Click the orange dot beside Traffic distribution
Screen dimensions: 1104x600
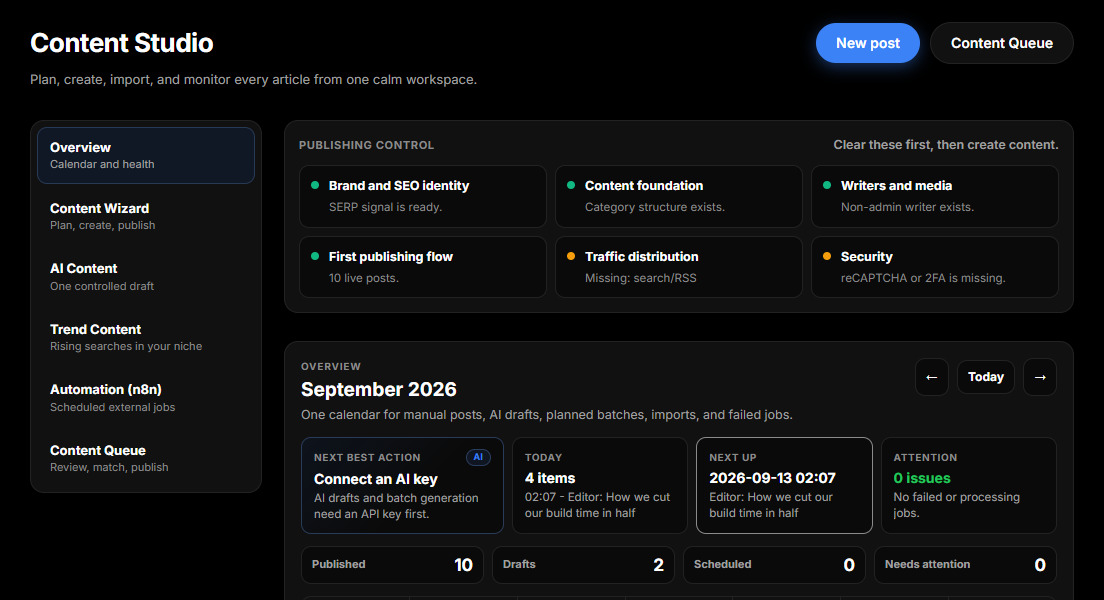click(x=571, y=256)
